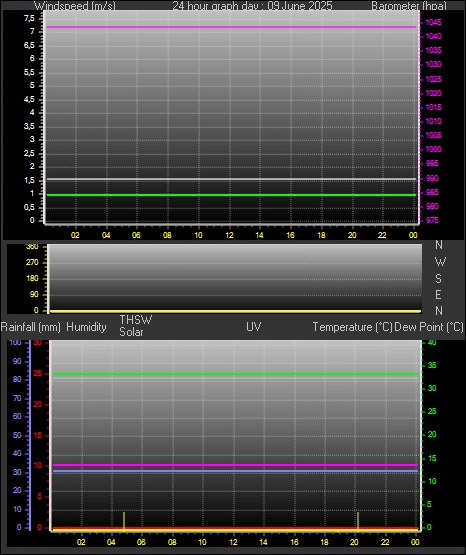The height and width of the screenshot is (555, 466).
Task: Click the green '40' temperature axis value
Action: pyautogui.click(x=432, y=343)
